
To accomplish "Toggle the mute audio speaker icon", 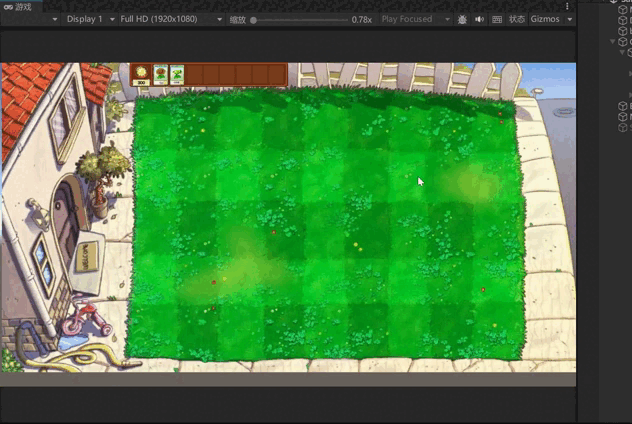I will (x=479, y=19).
